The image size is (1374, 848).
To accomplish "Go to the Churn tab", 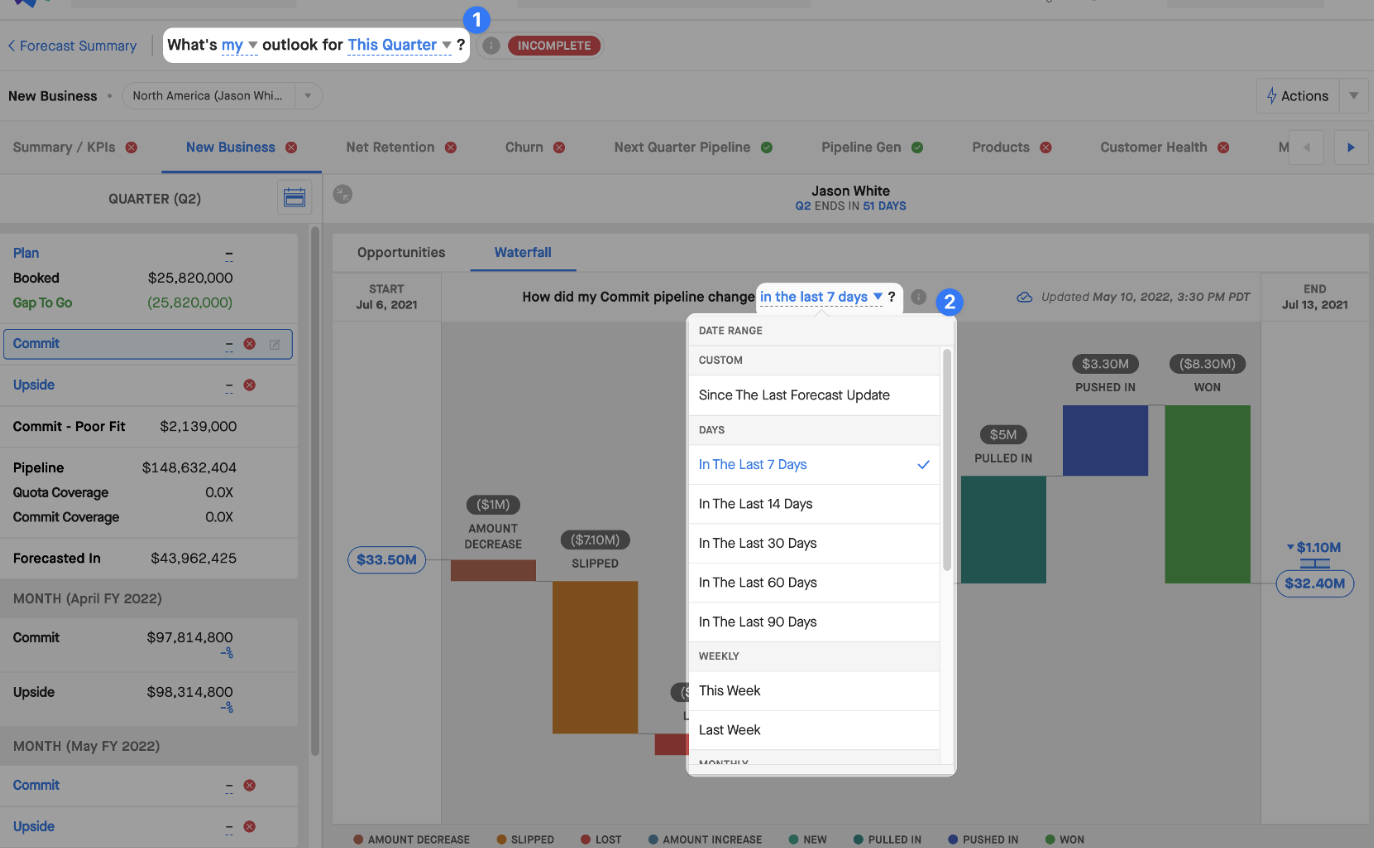I will 535,147.
